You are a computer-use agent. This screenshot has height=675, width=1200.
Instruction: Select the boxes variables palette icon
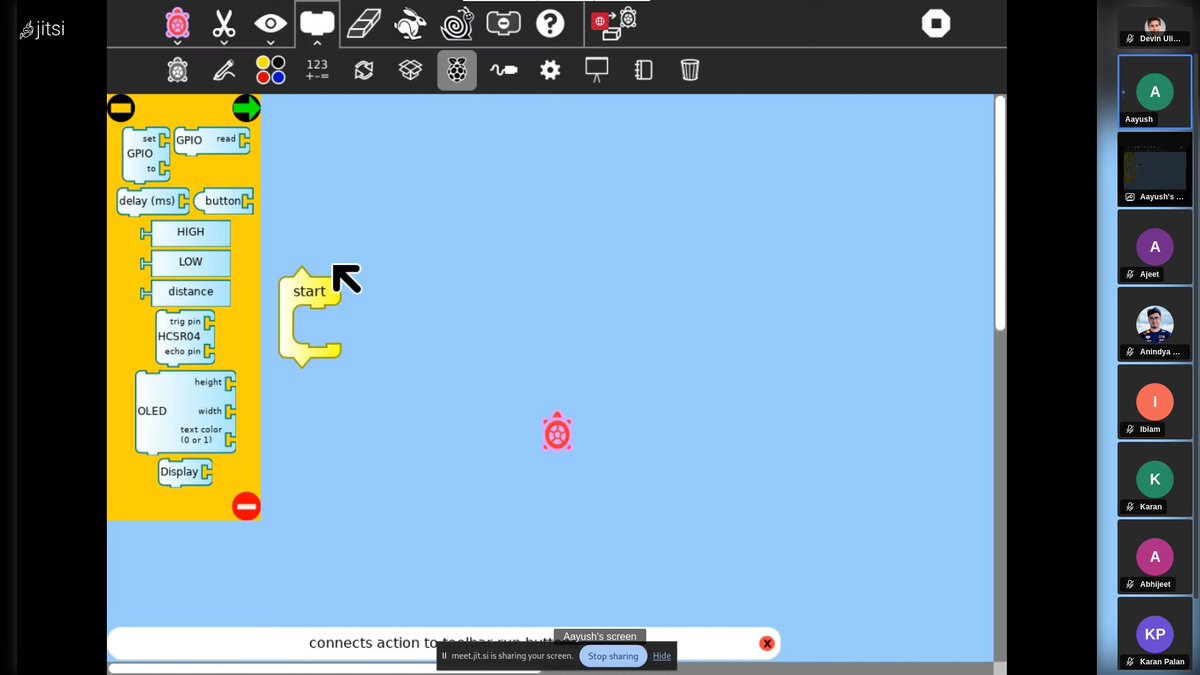click(x=410, y=70)
